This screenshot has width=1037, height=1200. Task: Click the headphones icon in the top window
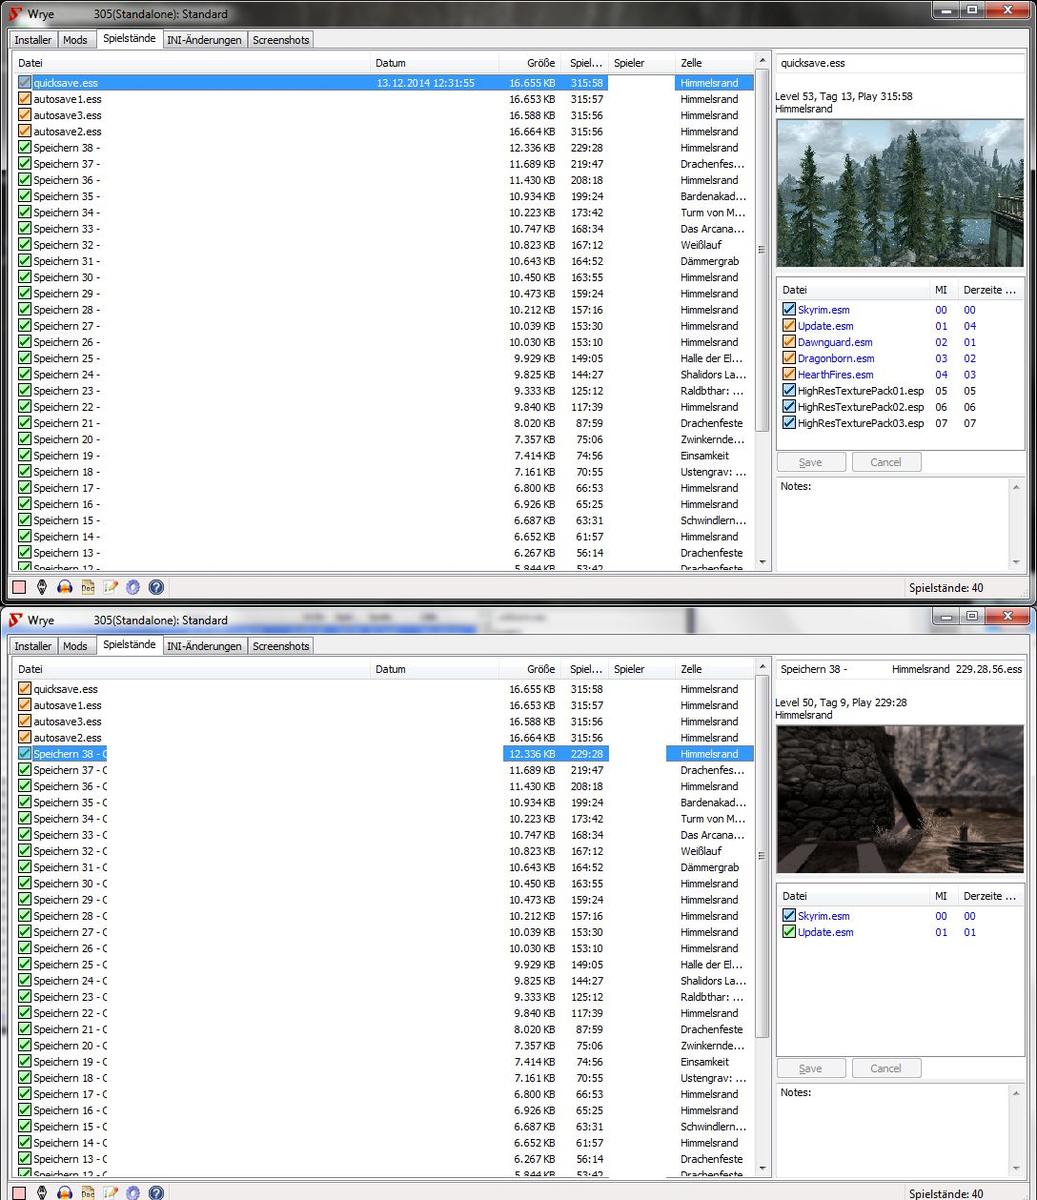tap(65, 588)
